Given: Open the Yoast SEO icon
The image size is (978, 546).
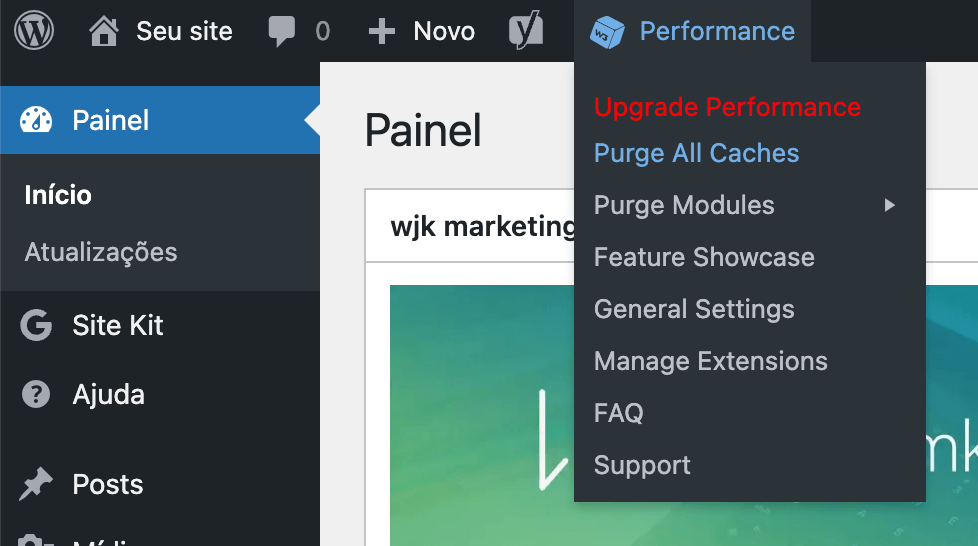Looking at the screenshot, I should pyautogui.click(x=526, y=31).
